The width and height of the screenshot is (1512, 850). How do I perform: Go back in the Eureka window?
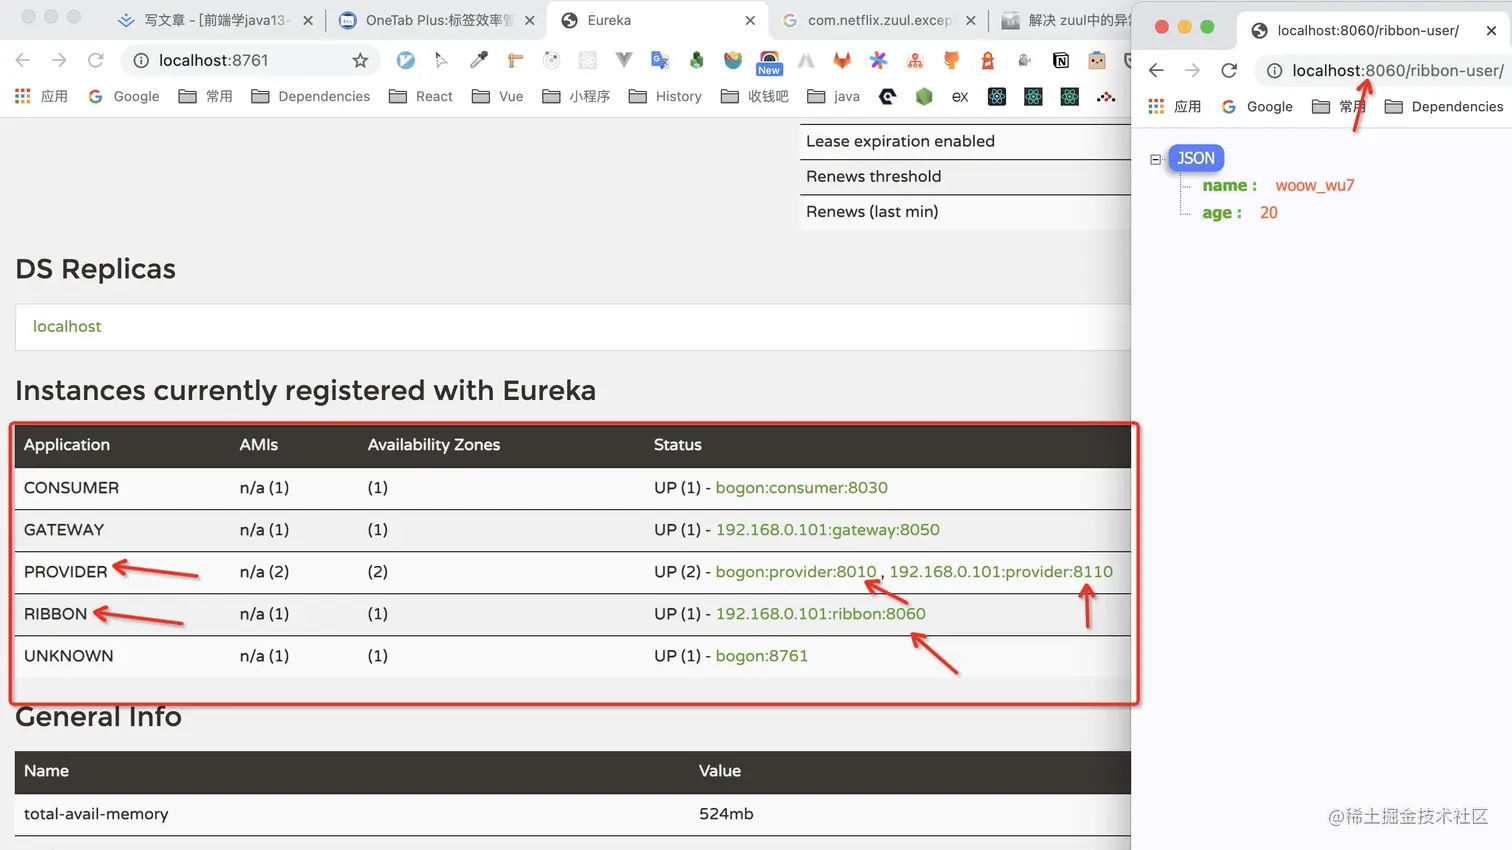[23, 60]
